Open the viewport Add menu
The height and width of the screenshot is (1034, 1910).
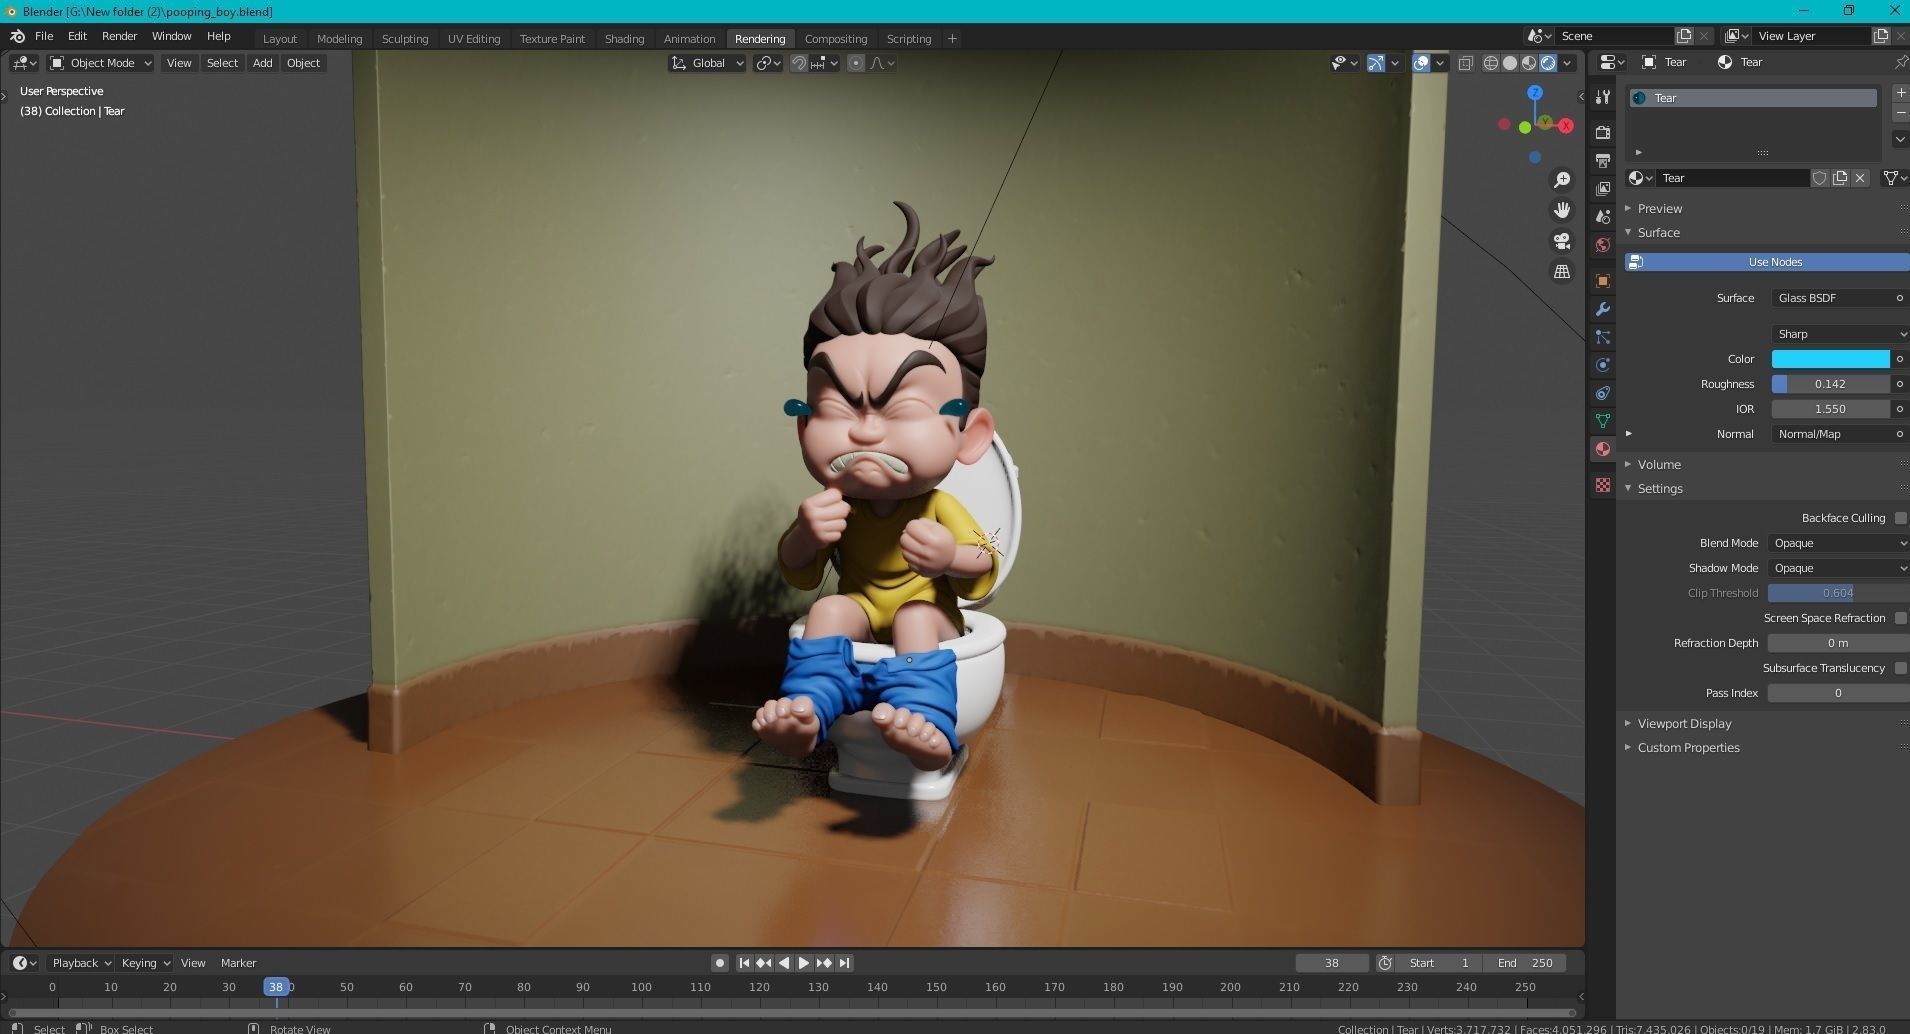(262, 63)
